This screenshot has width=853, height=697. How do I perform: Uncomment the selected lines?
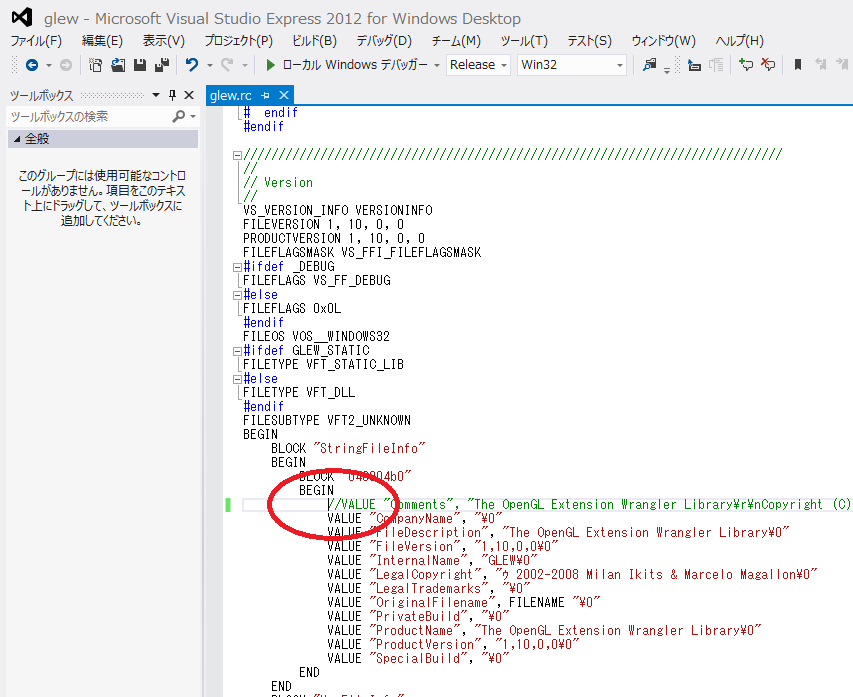[x=768, y=65]
